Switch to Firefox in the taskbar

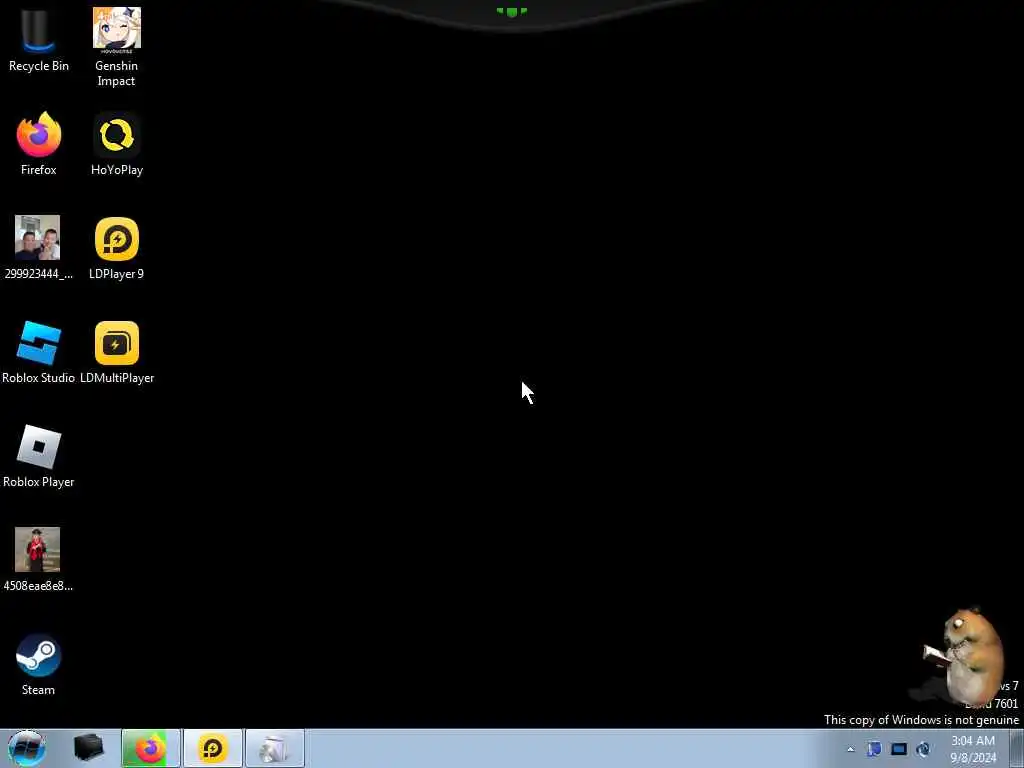[150, 748]
